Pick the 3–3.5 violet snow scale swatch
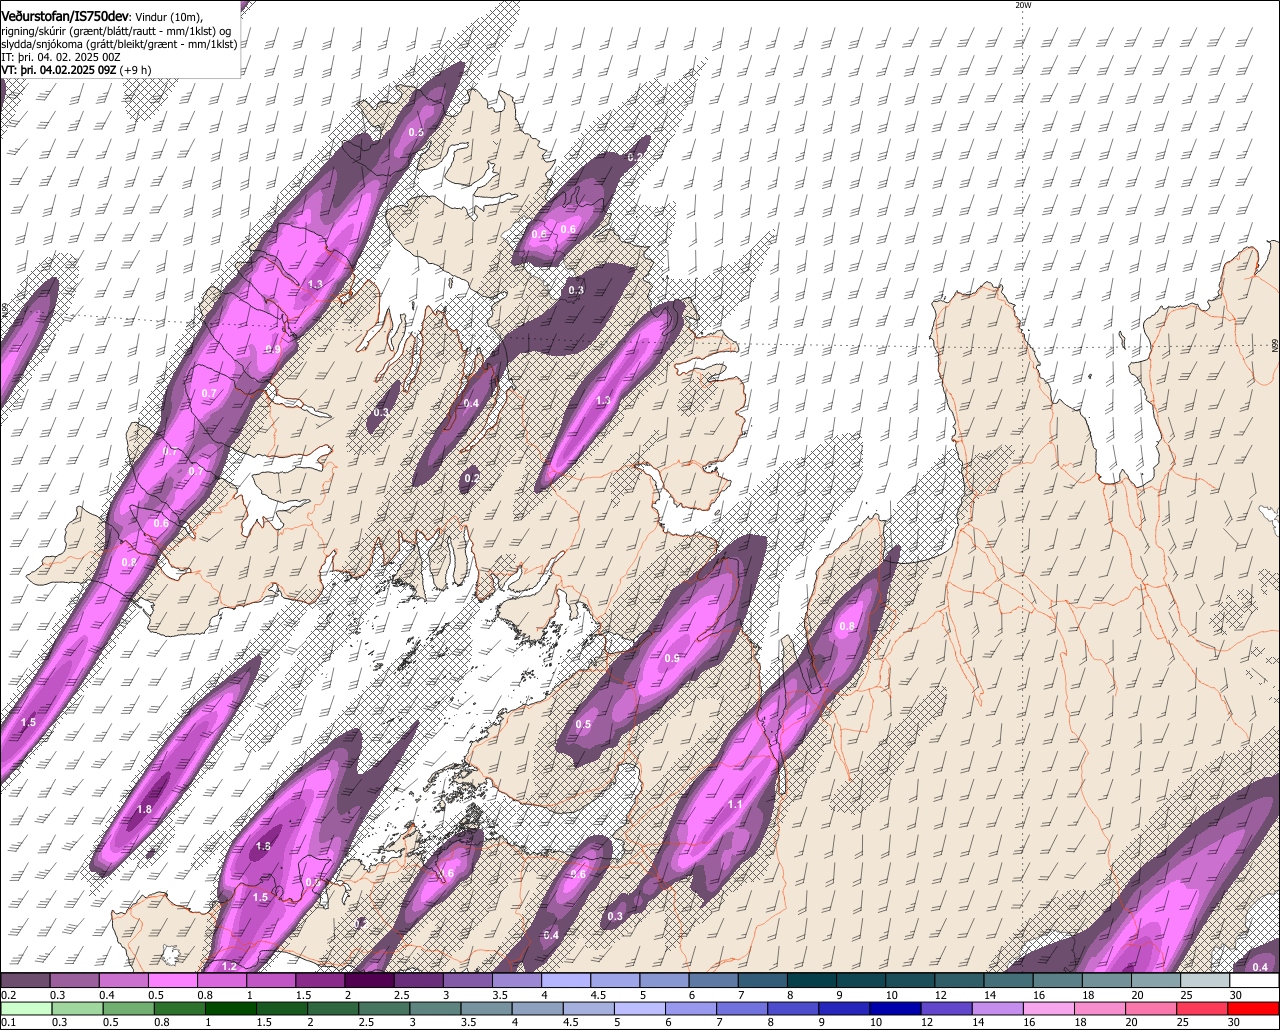The width and height of the screenshot is (1280, 1030). (x=467, y=981)
